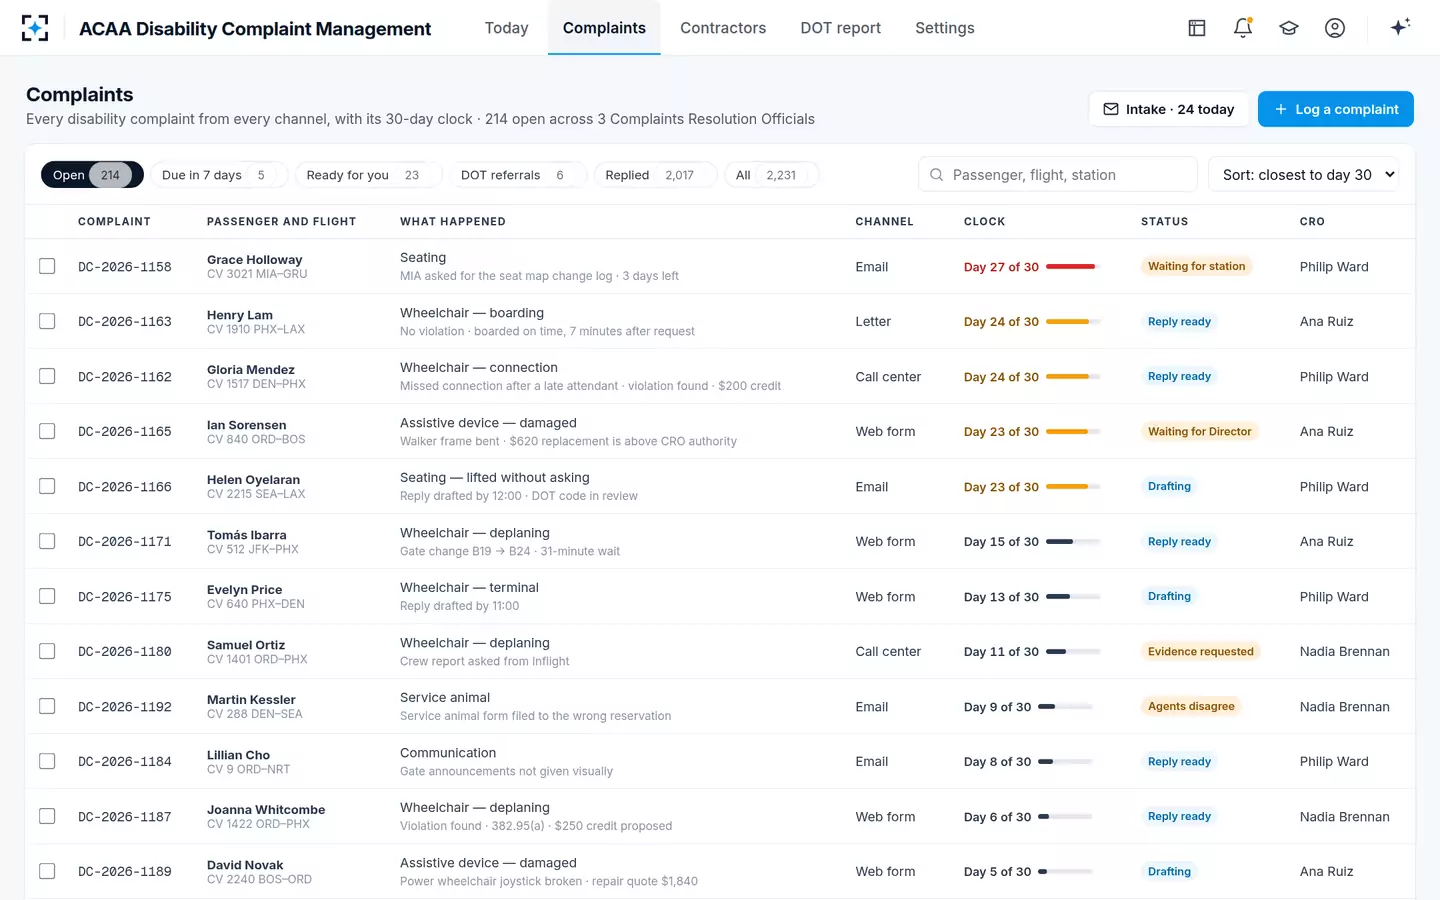Click Lillian Cho's Reply ready badge
Screen dimensions: 1440x900
click(x=1179, y=761)
